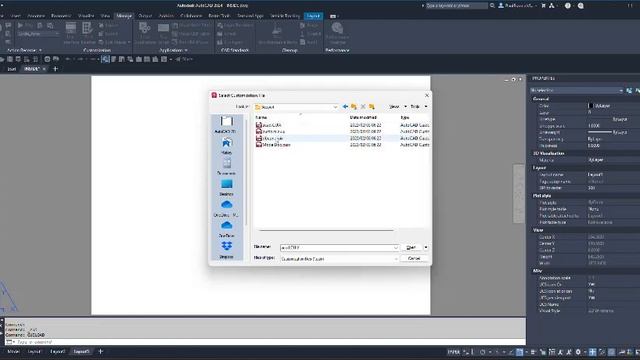Open Dropbox place in dialog sidebar
The height and width of the screenshot is (360, 640).
tap(227, 250)
